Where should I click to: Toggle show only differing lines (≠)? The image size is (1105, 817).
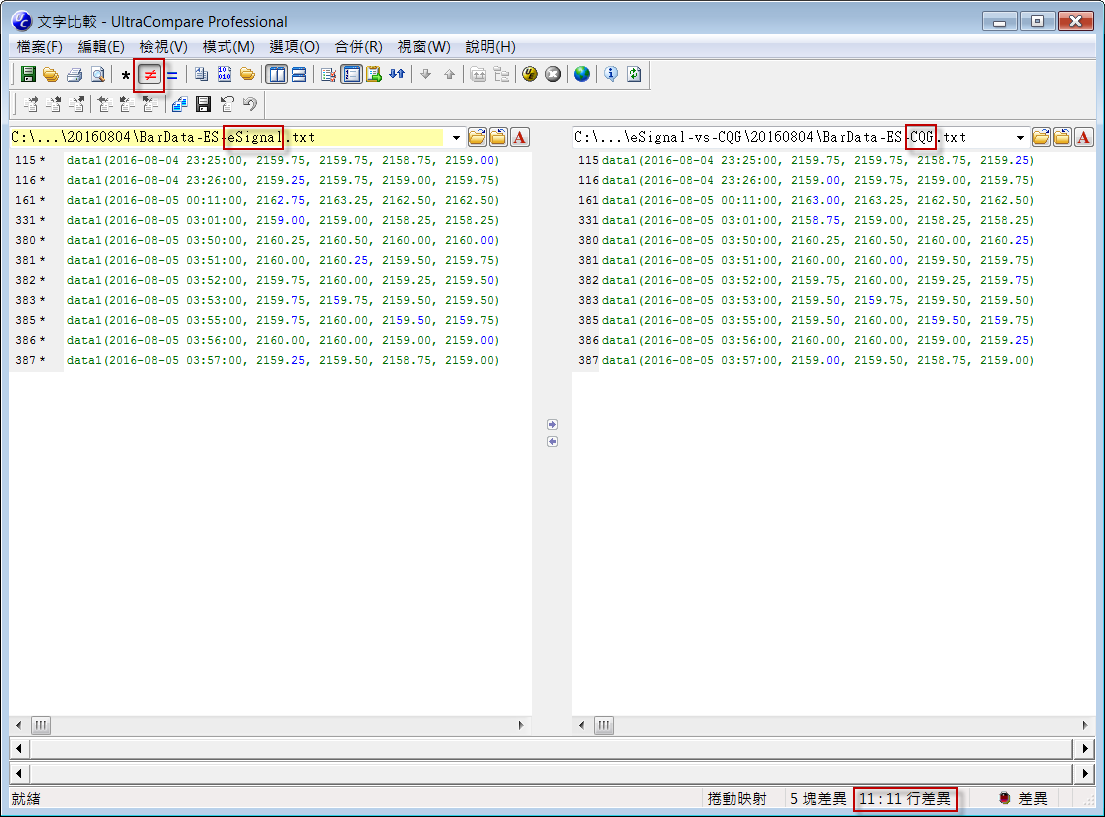[149, 75]
